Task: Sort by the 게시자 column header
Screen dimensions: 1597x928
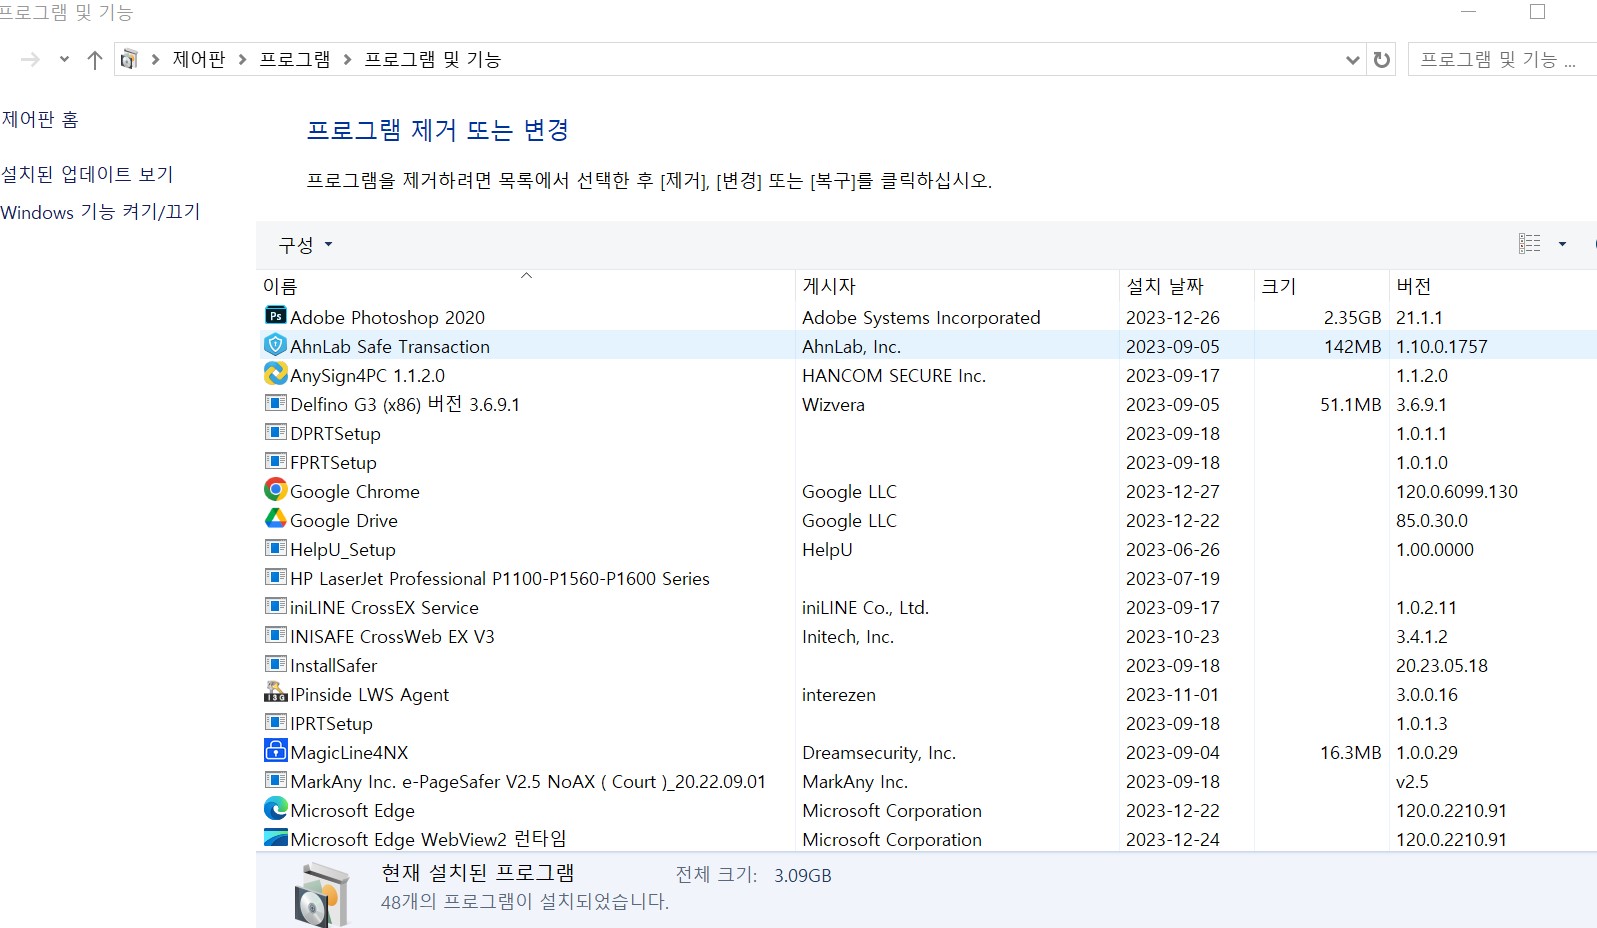Action: tap(957, 286)
